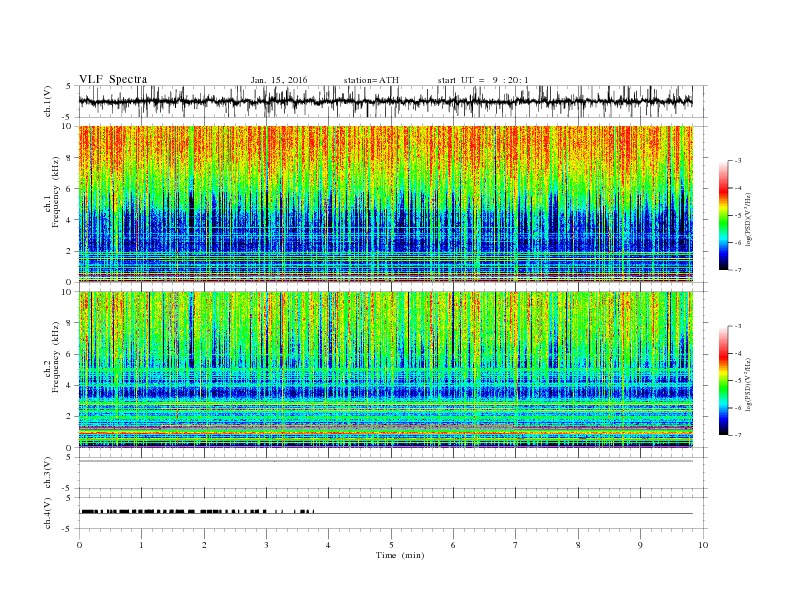
Task: Click the ch.2 spectrogram "2" kHz tick label
Action: click(69, 417)
